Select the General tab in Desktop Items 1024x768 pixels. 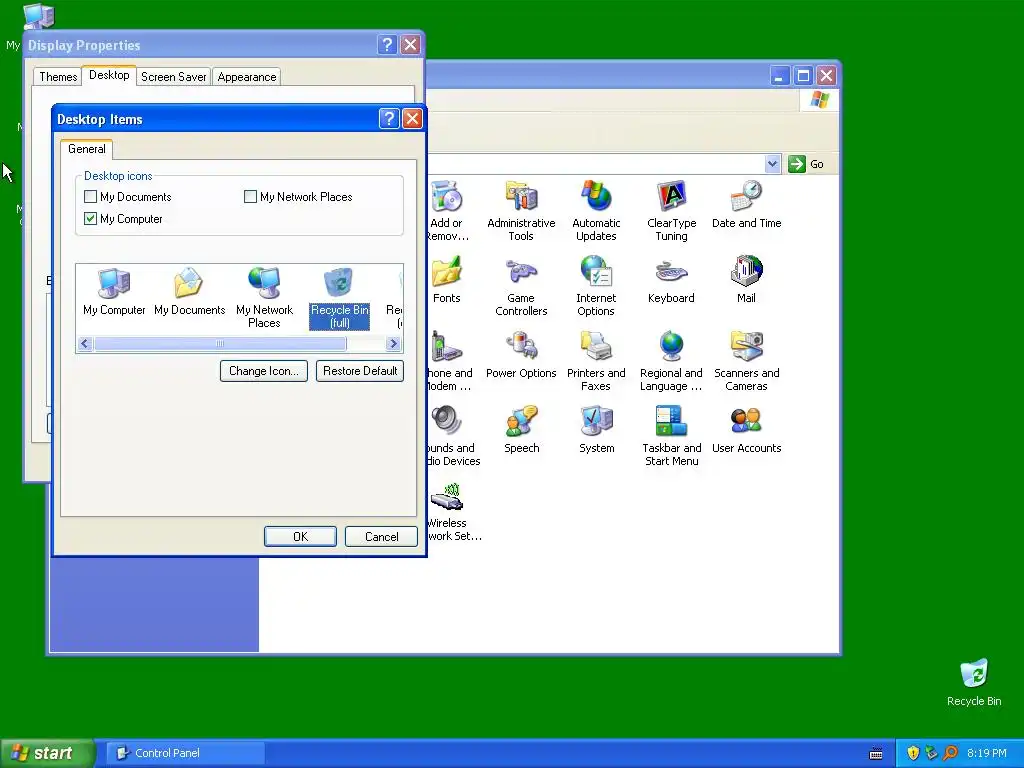[x=87, y=149]
